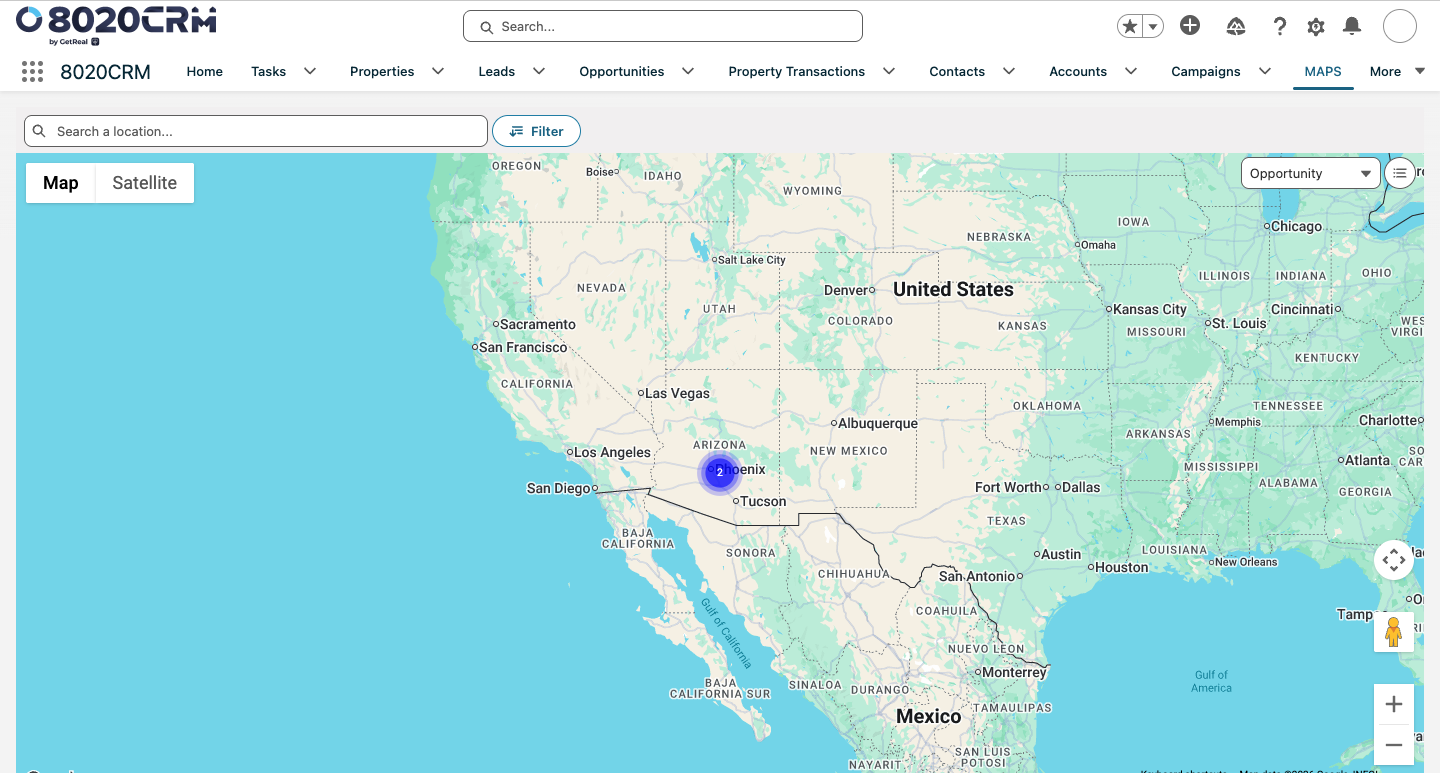Open Favorites star icon

pyautogui.click(x=1130, y=27)
